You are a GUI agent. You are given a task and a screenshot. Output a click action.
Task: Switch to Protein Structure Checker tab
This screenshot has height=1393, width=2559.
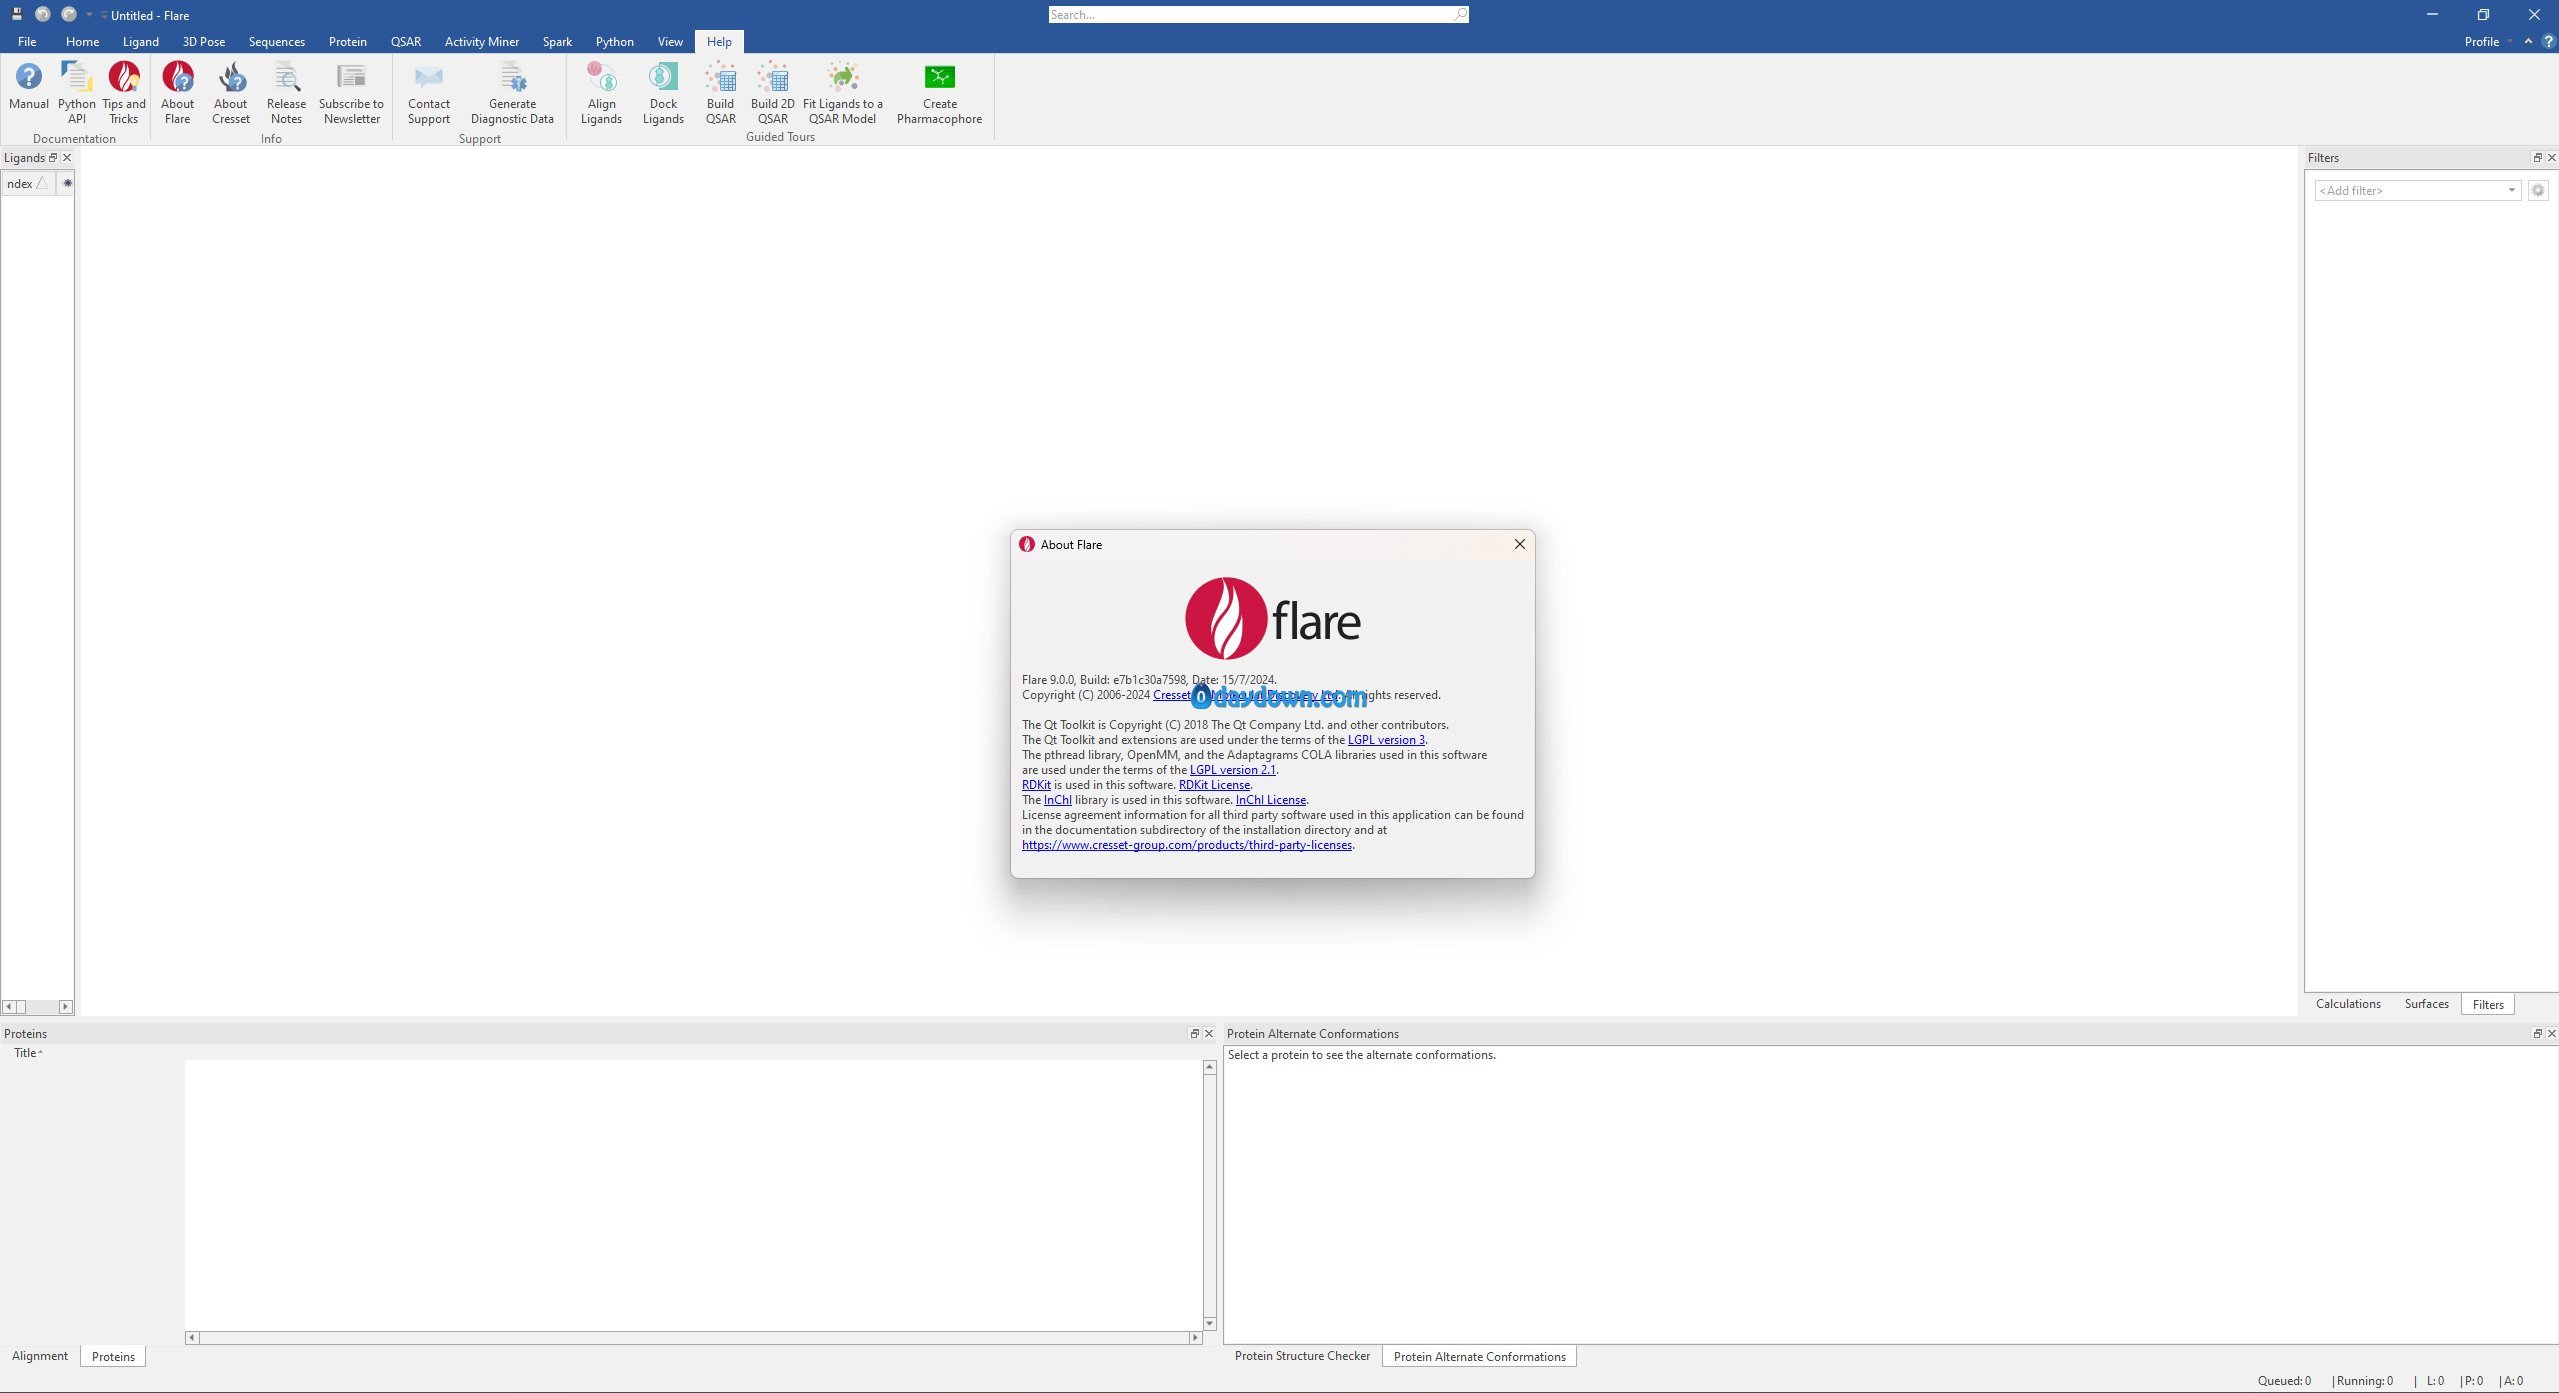click(1301, 1355)
